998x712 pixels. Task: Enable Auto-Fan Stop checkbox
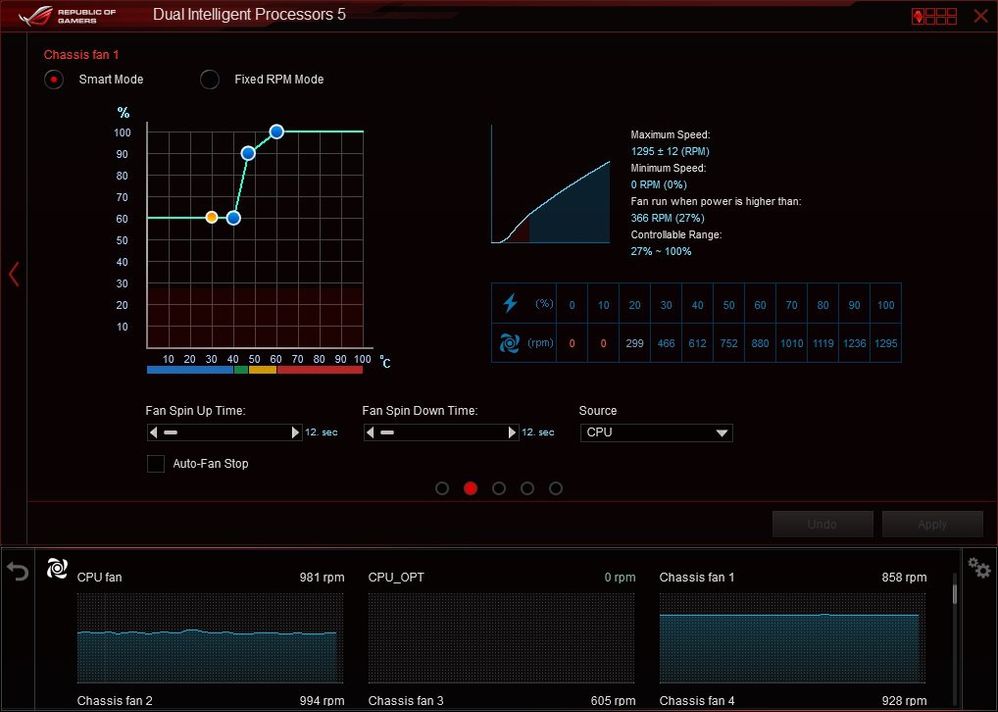156,464
